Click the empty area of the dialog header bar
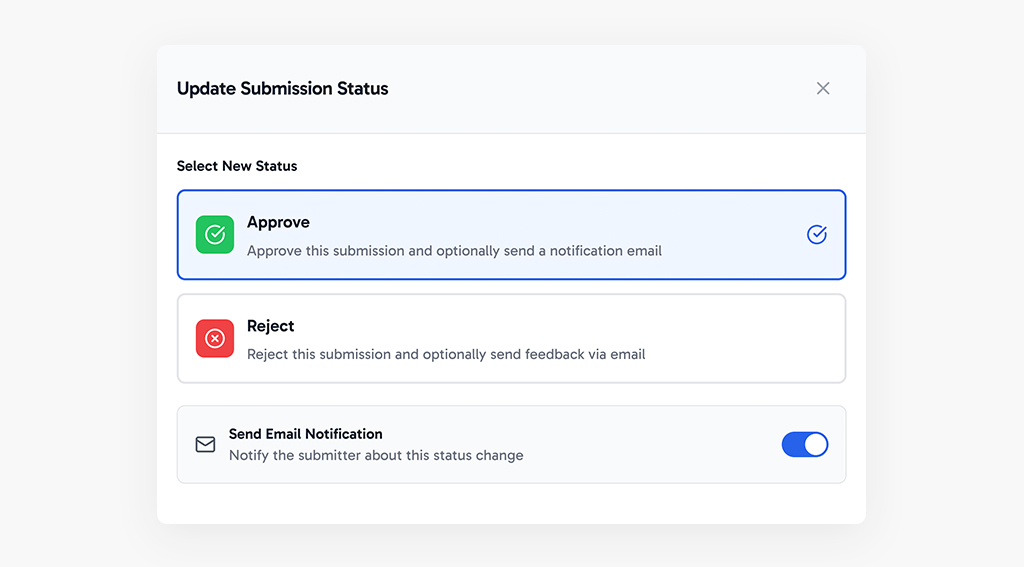The width and height of the screenshot is (1024, 567). tap(600, 88)
